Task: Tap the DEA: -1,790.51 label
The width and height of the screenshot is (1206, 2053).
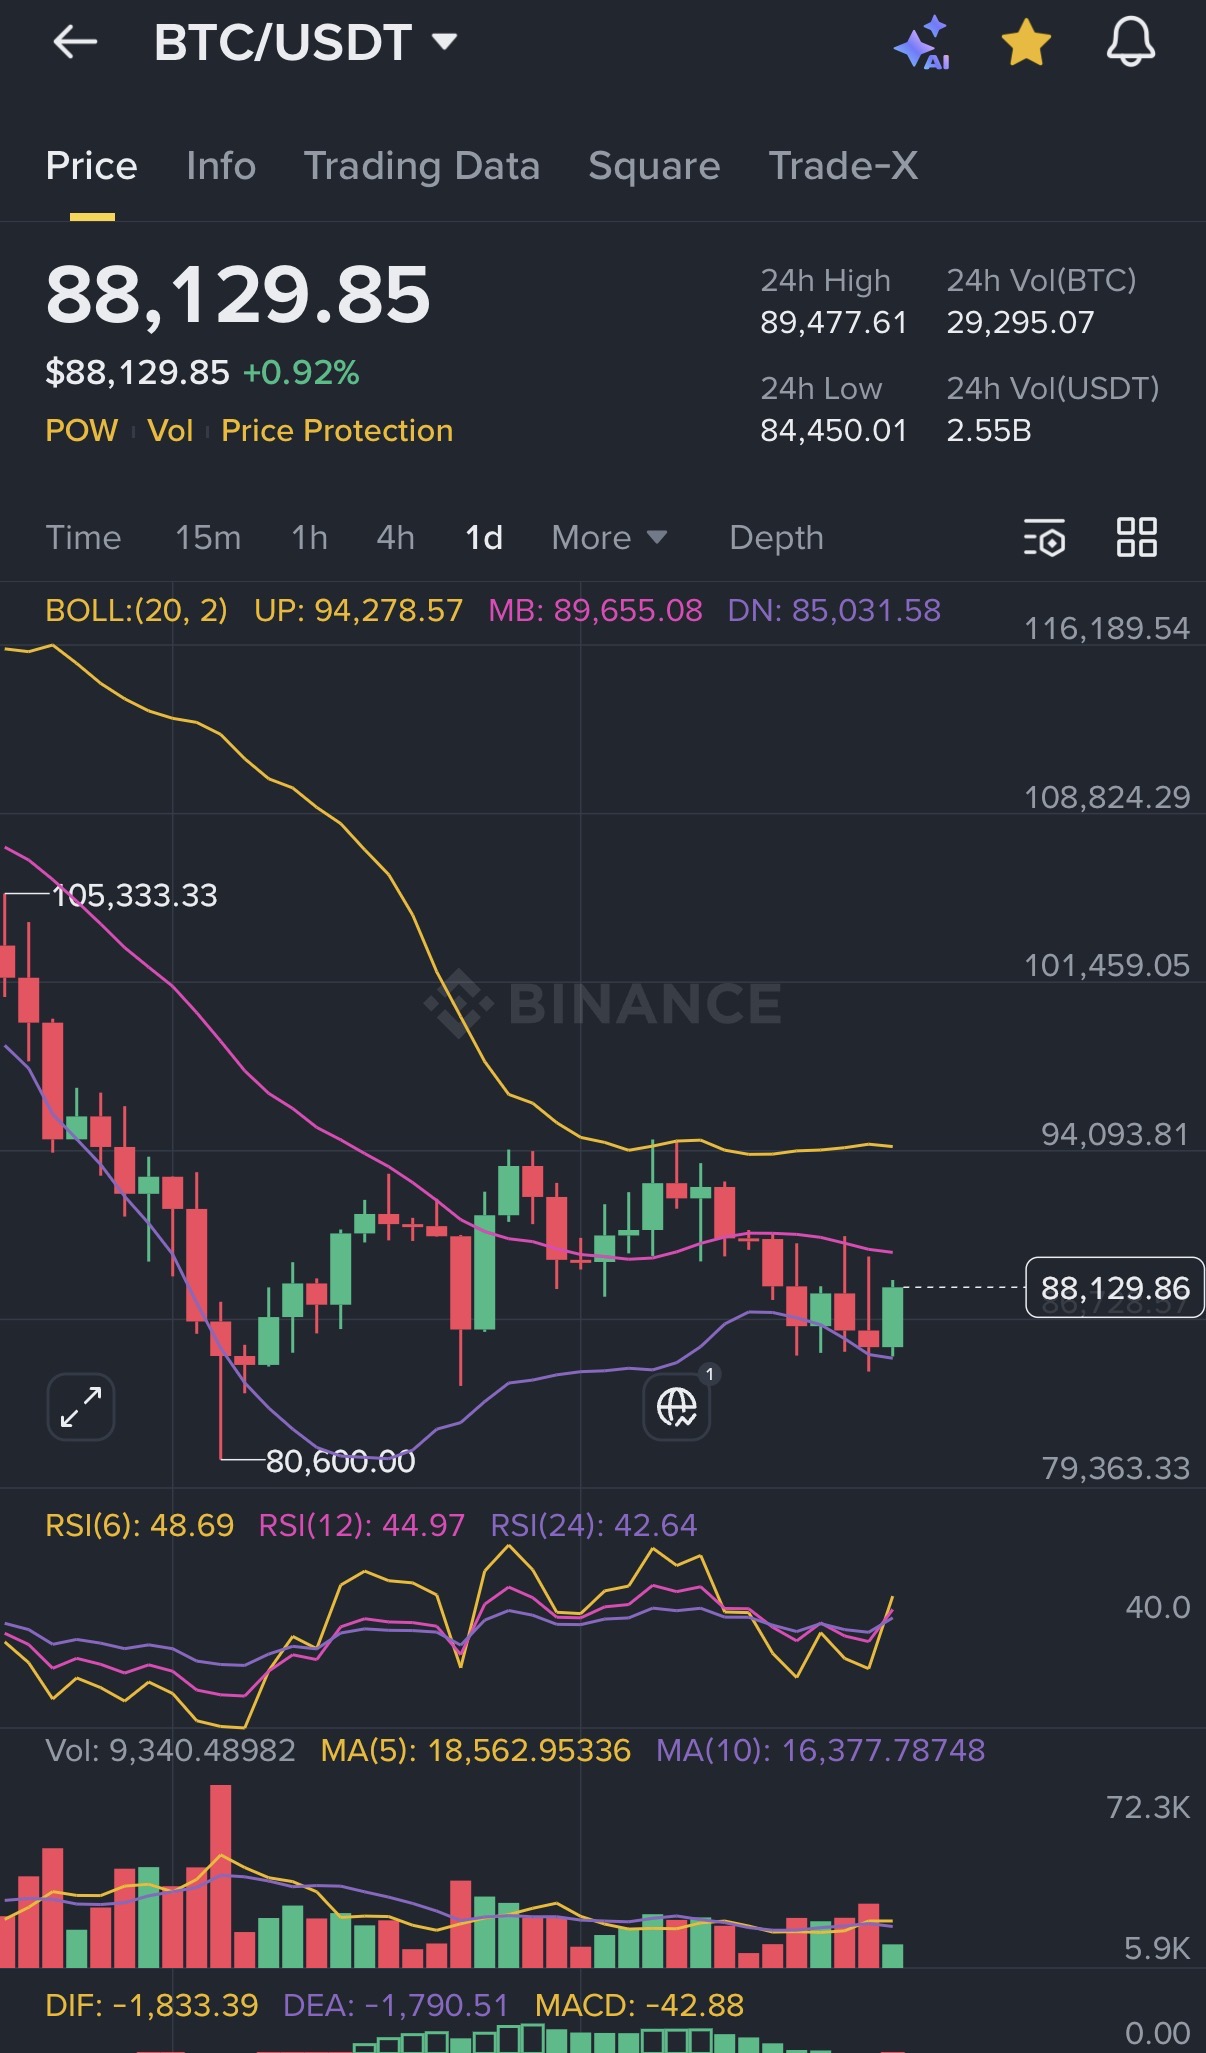Action: [396, 2005]
